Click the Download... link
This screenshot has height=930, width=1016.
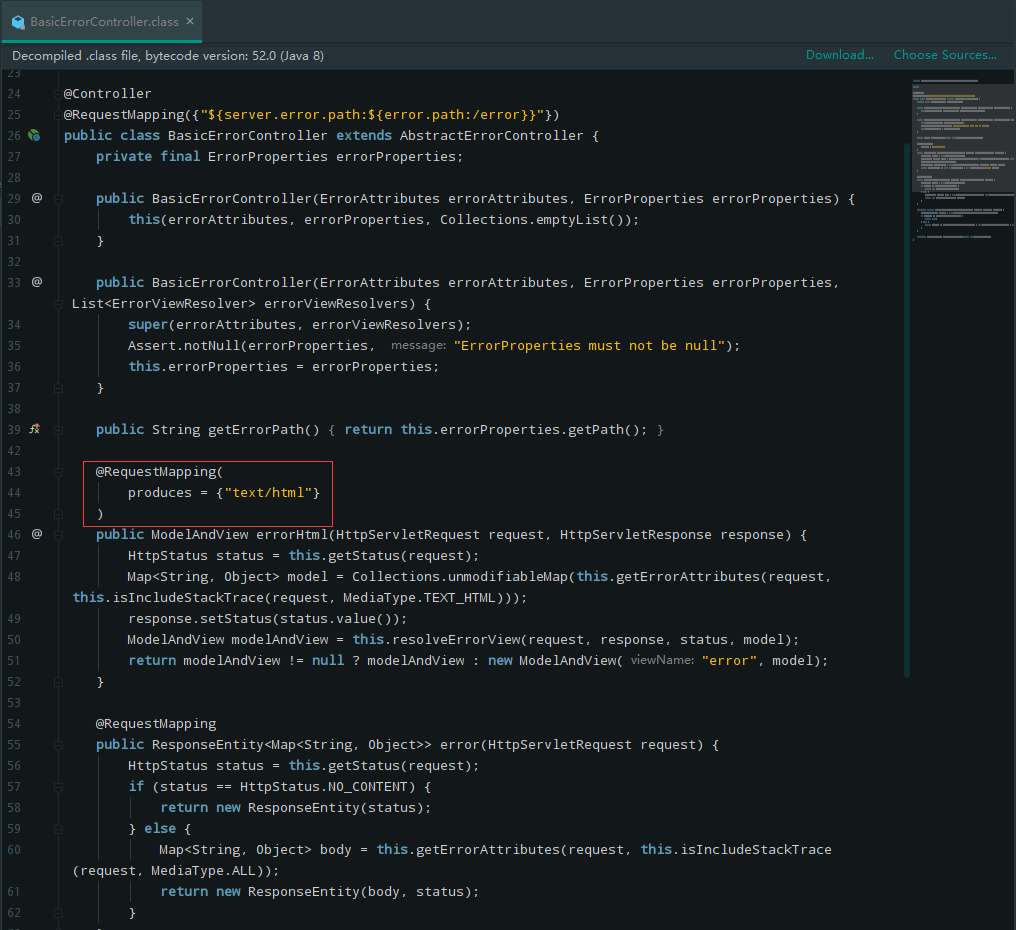[x=839, y=55]
